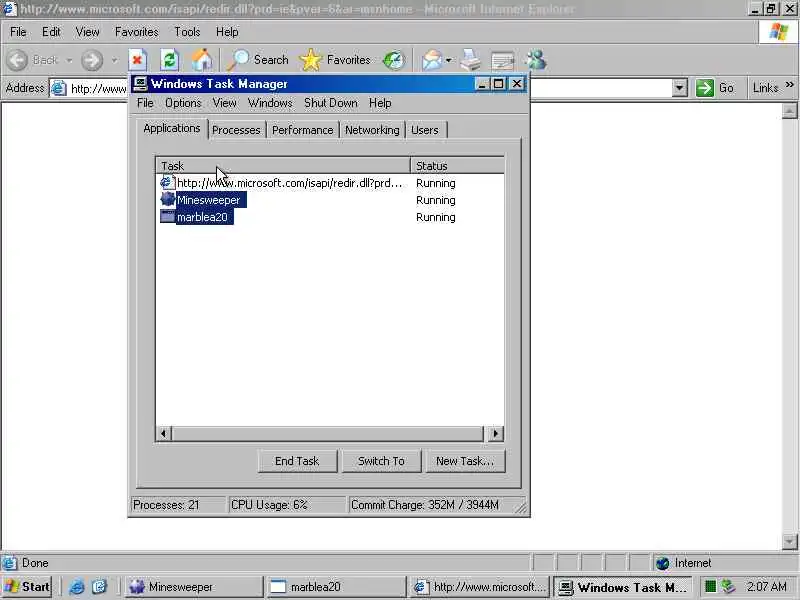Screen dimensions: 800x600
Task: Click the Edit page icon in IE toolbar
Action: (503, 61)
